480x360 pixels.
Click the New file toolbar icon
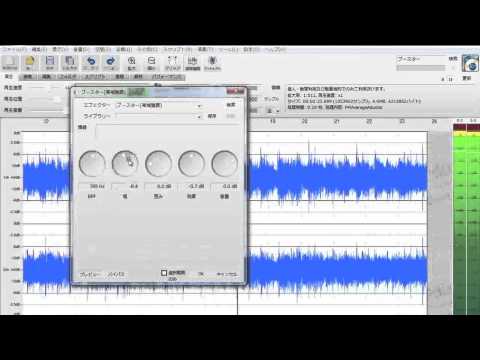(x=10, y=62)
